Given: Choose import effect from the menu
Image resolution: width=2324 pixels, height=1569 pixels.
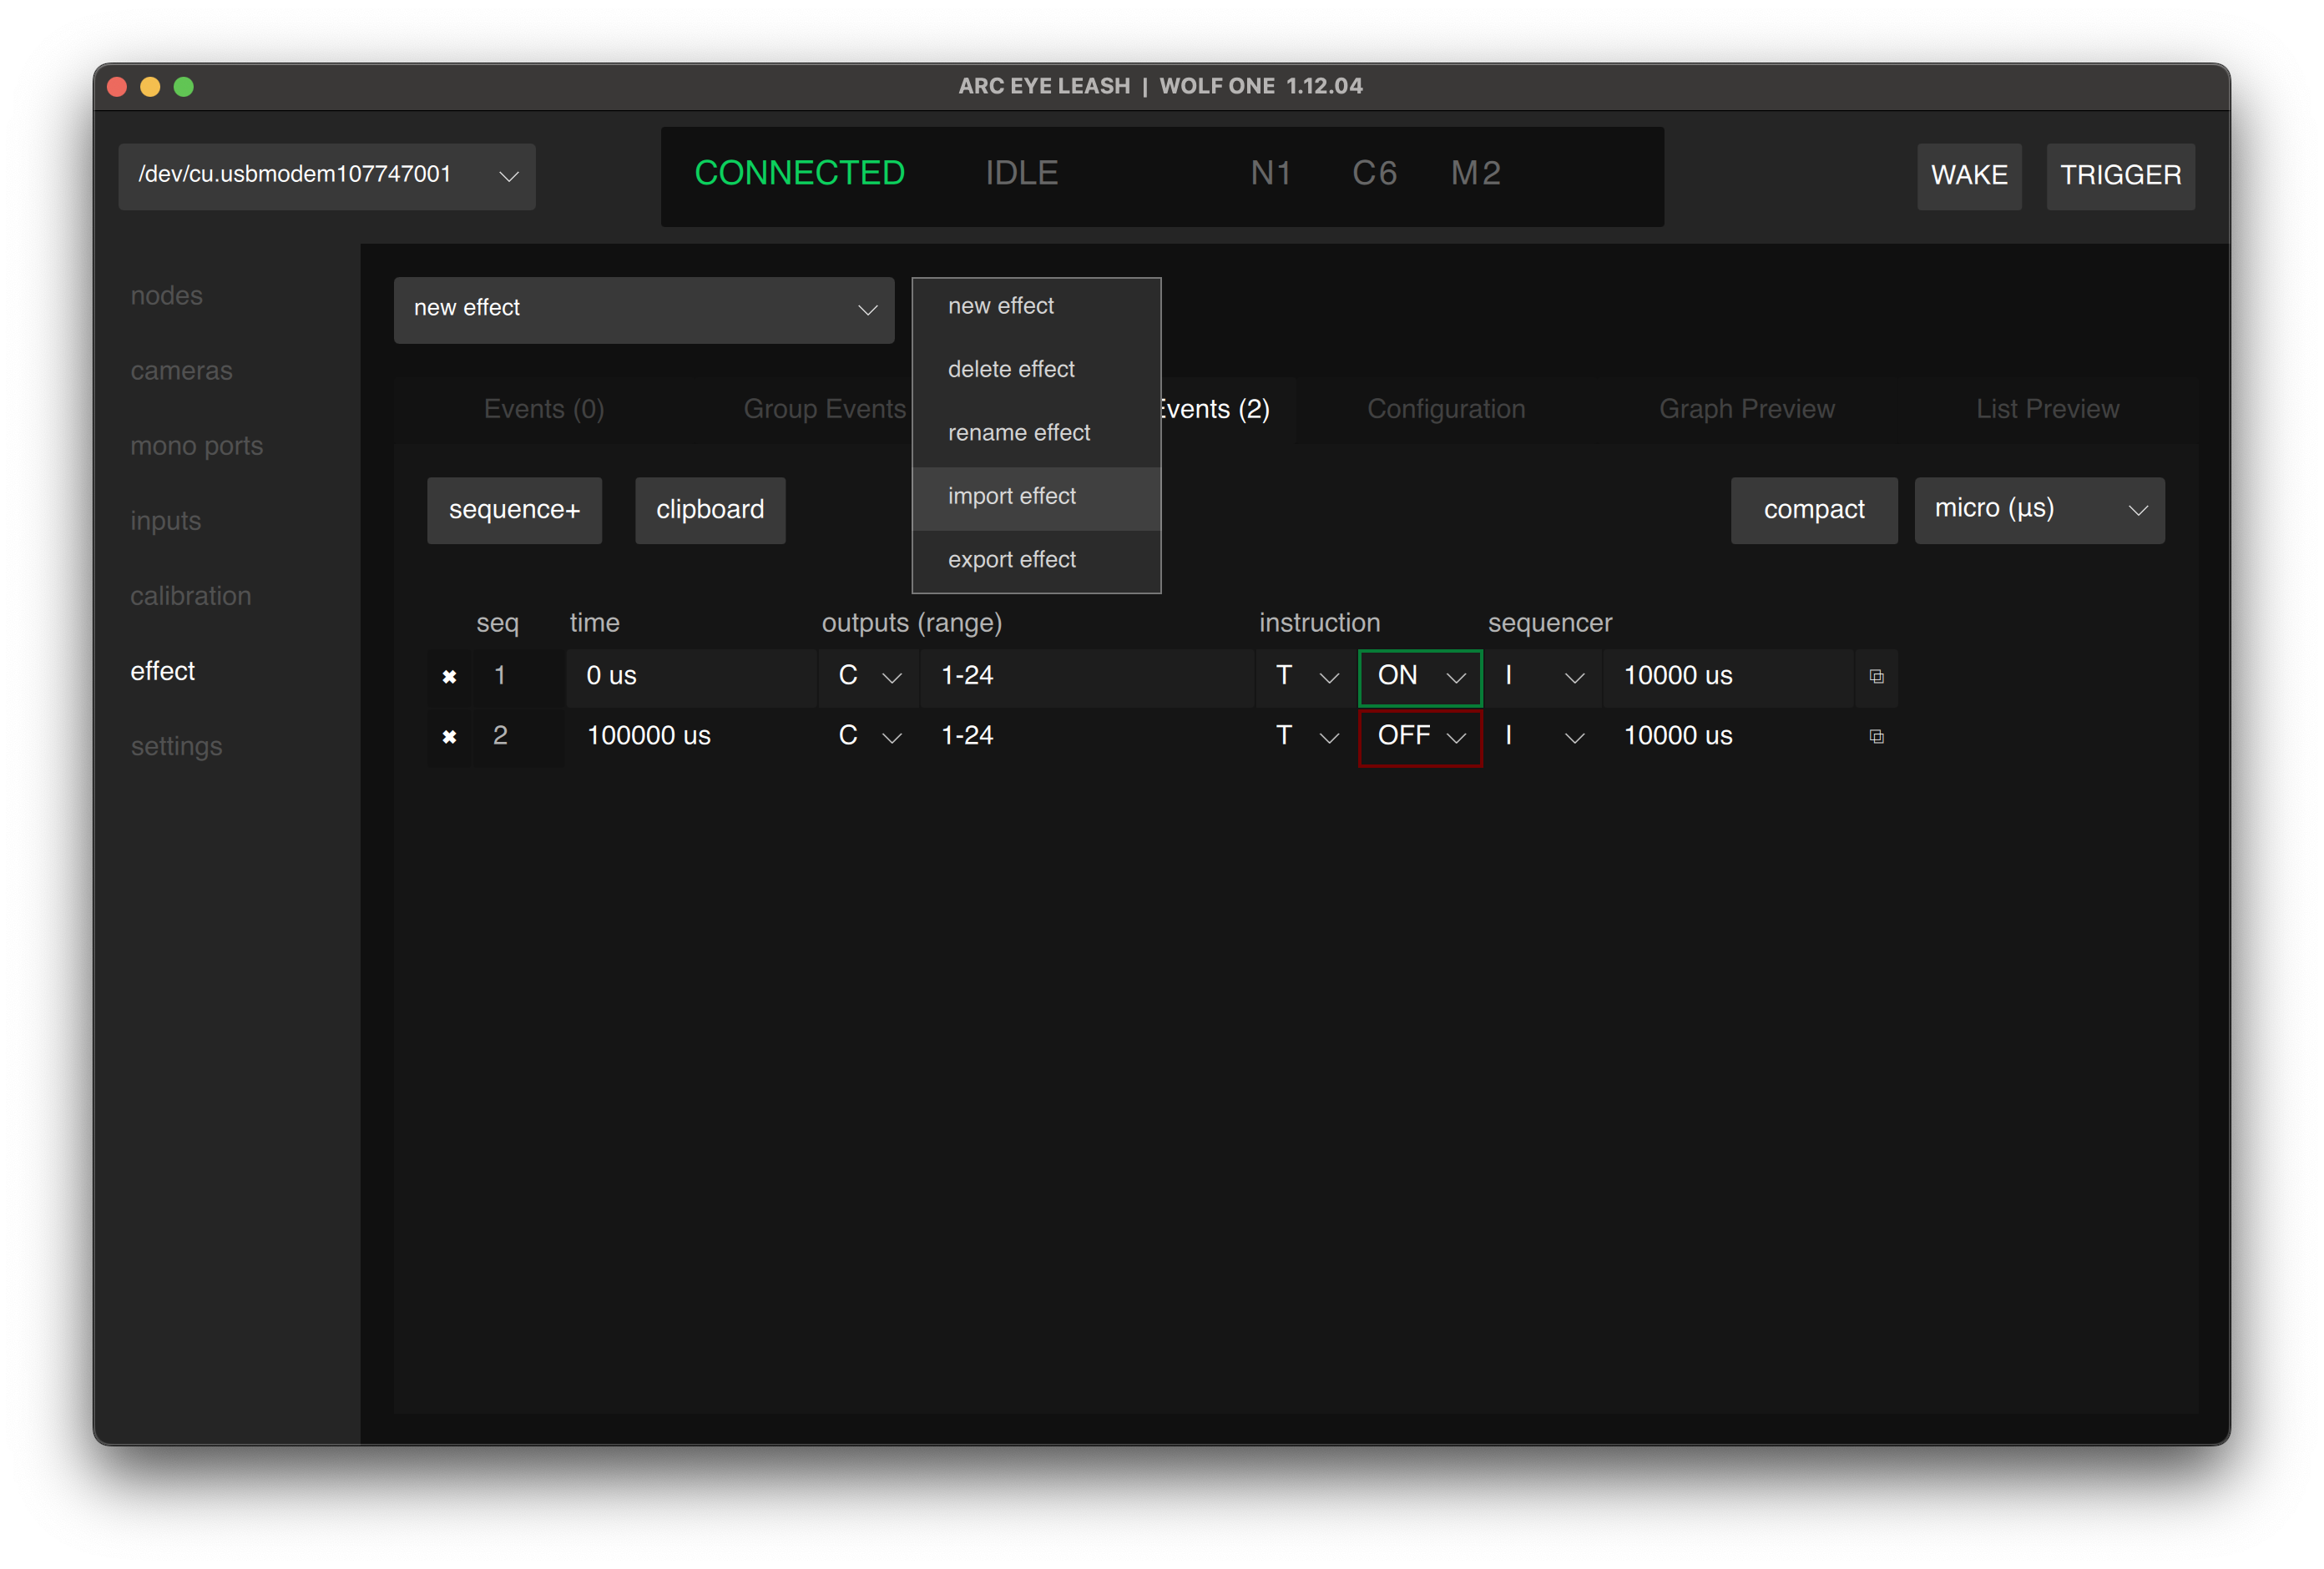Looking at the screenshot, I should coord(1012,497).
